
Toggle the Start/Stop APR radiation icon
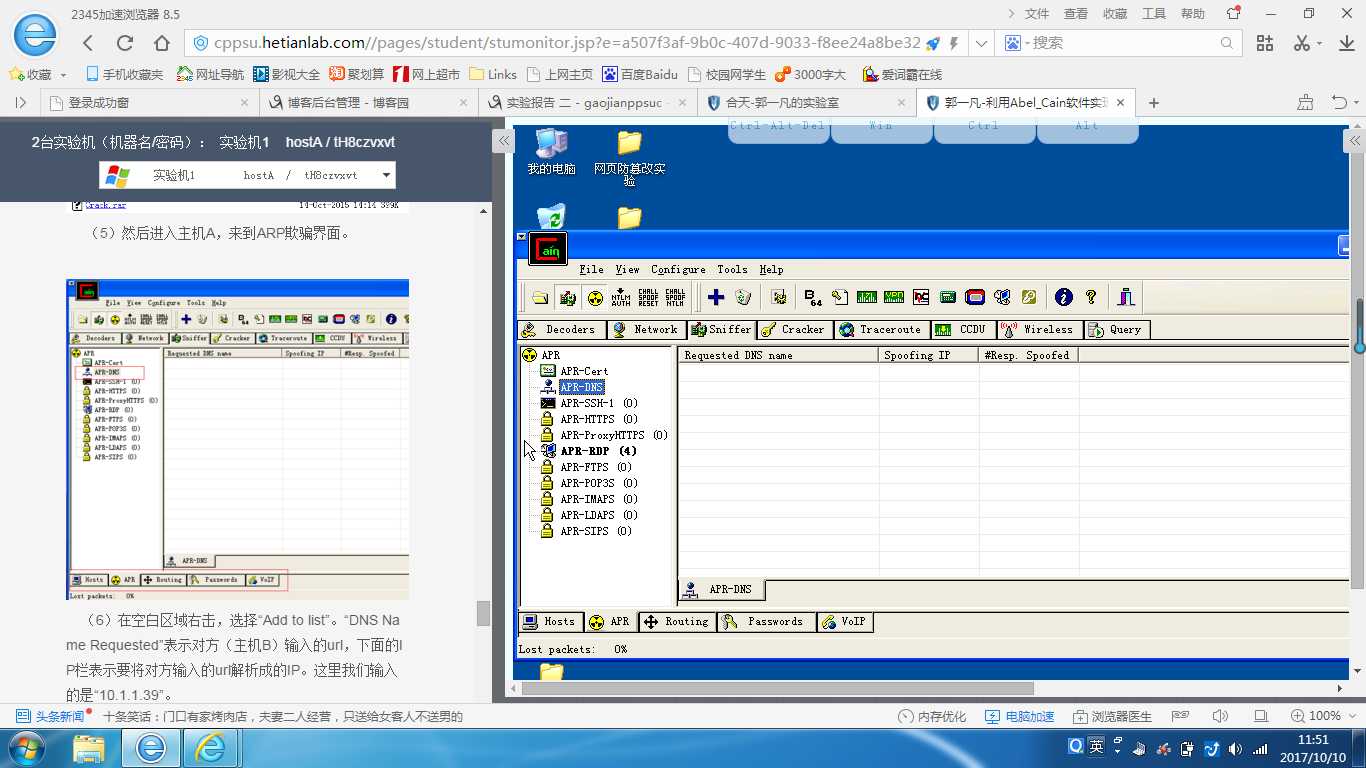pyautogui.click(x=595, y=297)
